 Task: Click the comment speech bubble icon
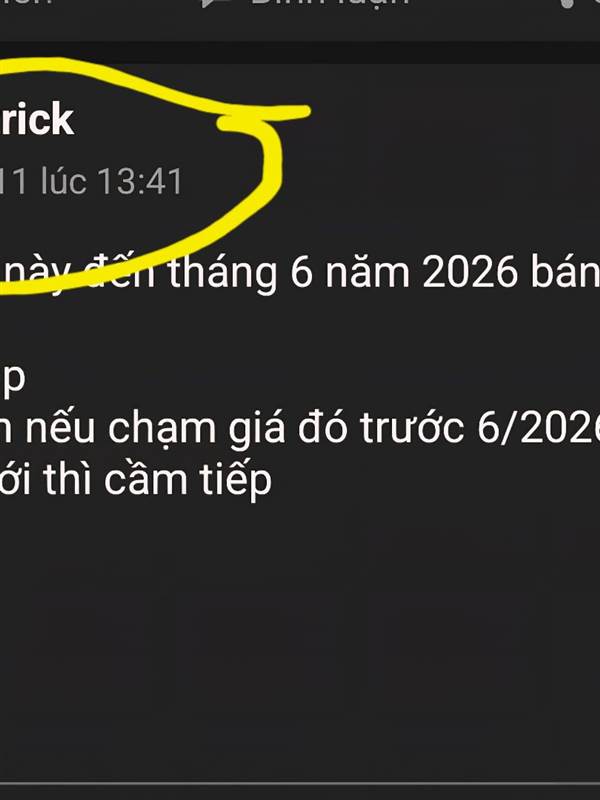pyautogui.click(x=217, y=3)
